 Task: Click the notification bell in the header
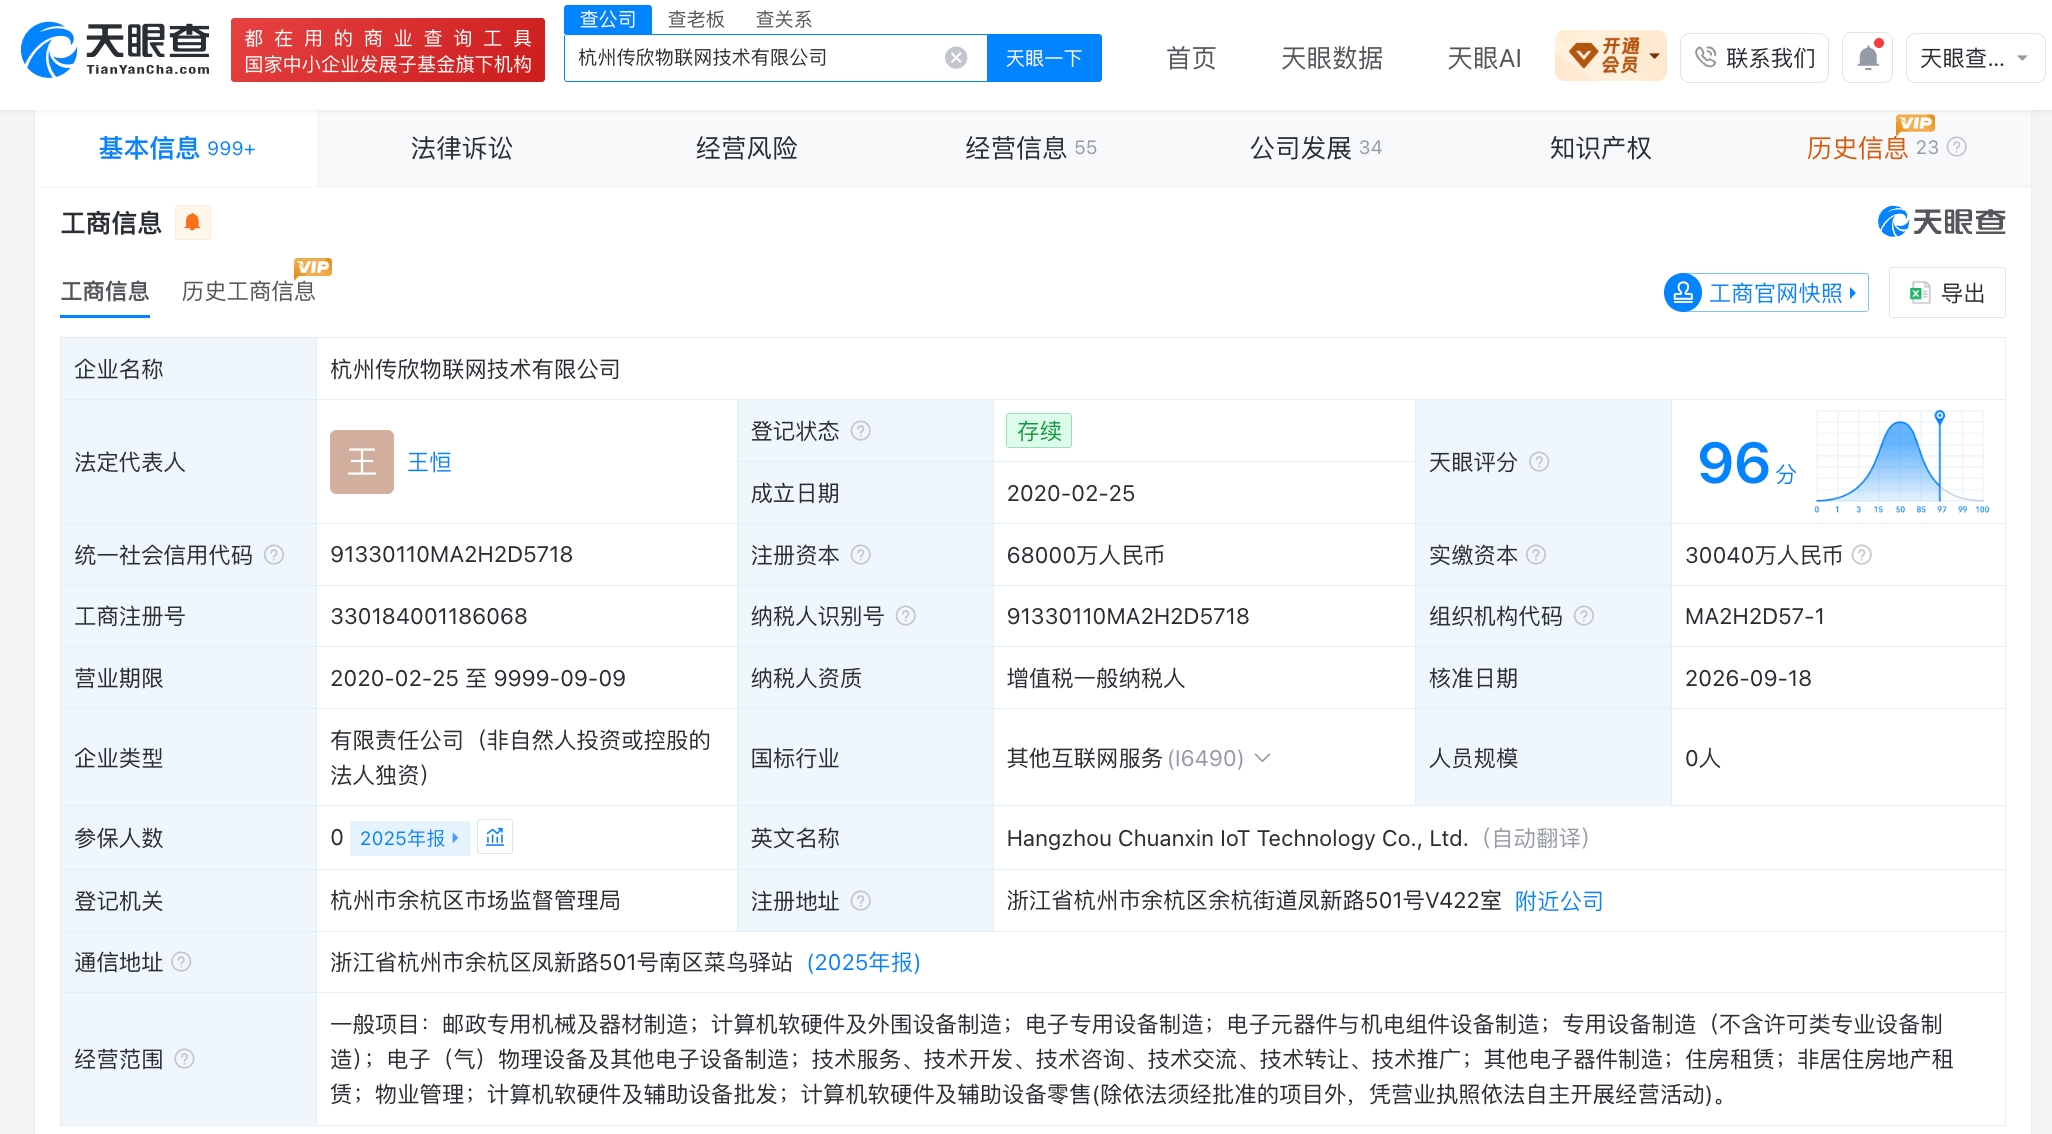click(x=1867, y=58)
